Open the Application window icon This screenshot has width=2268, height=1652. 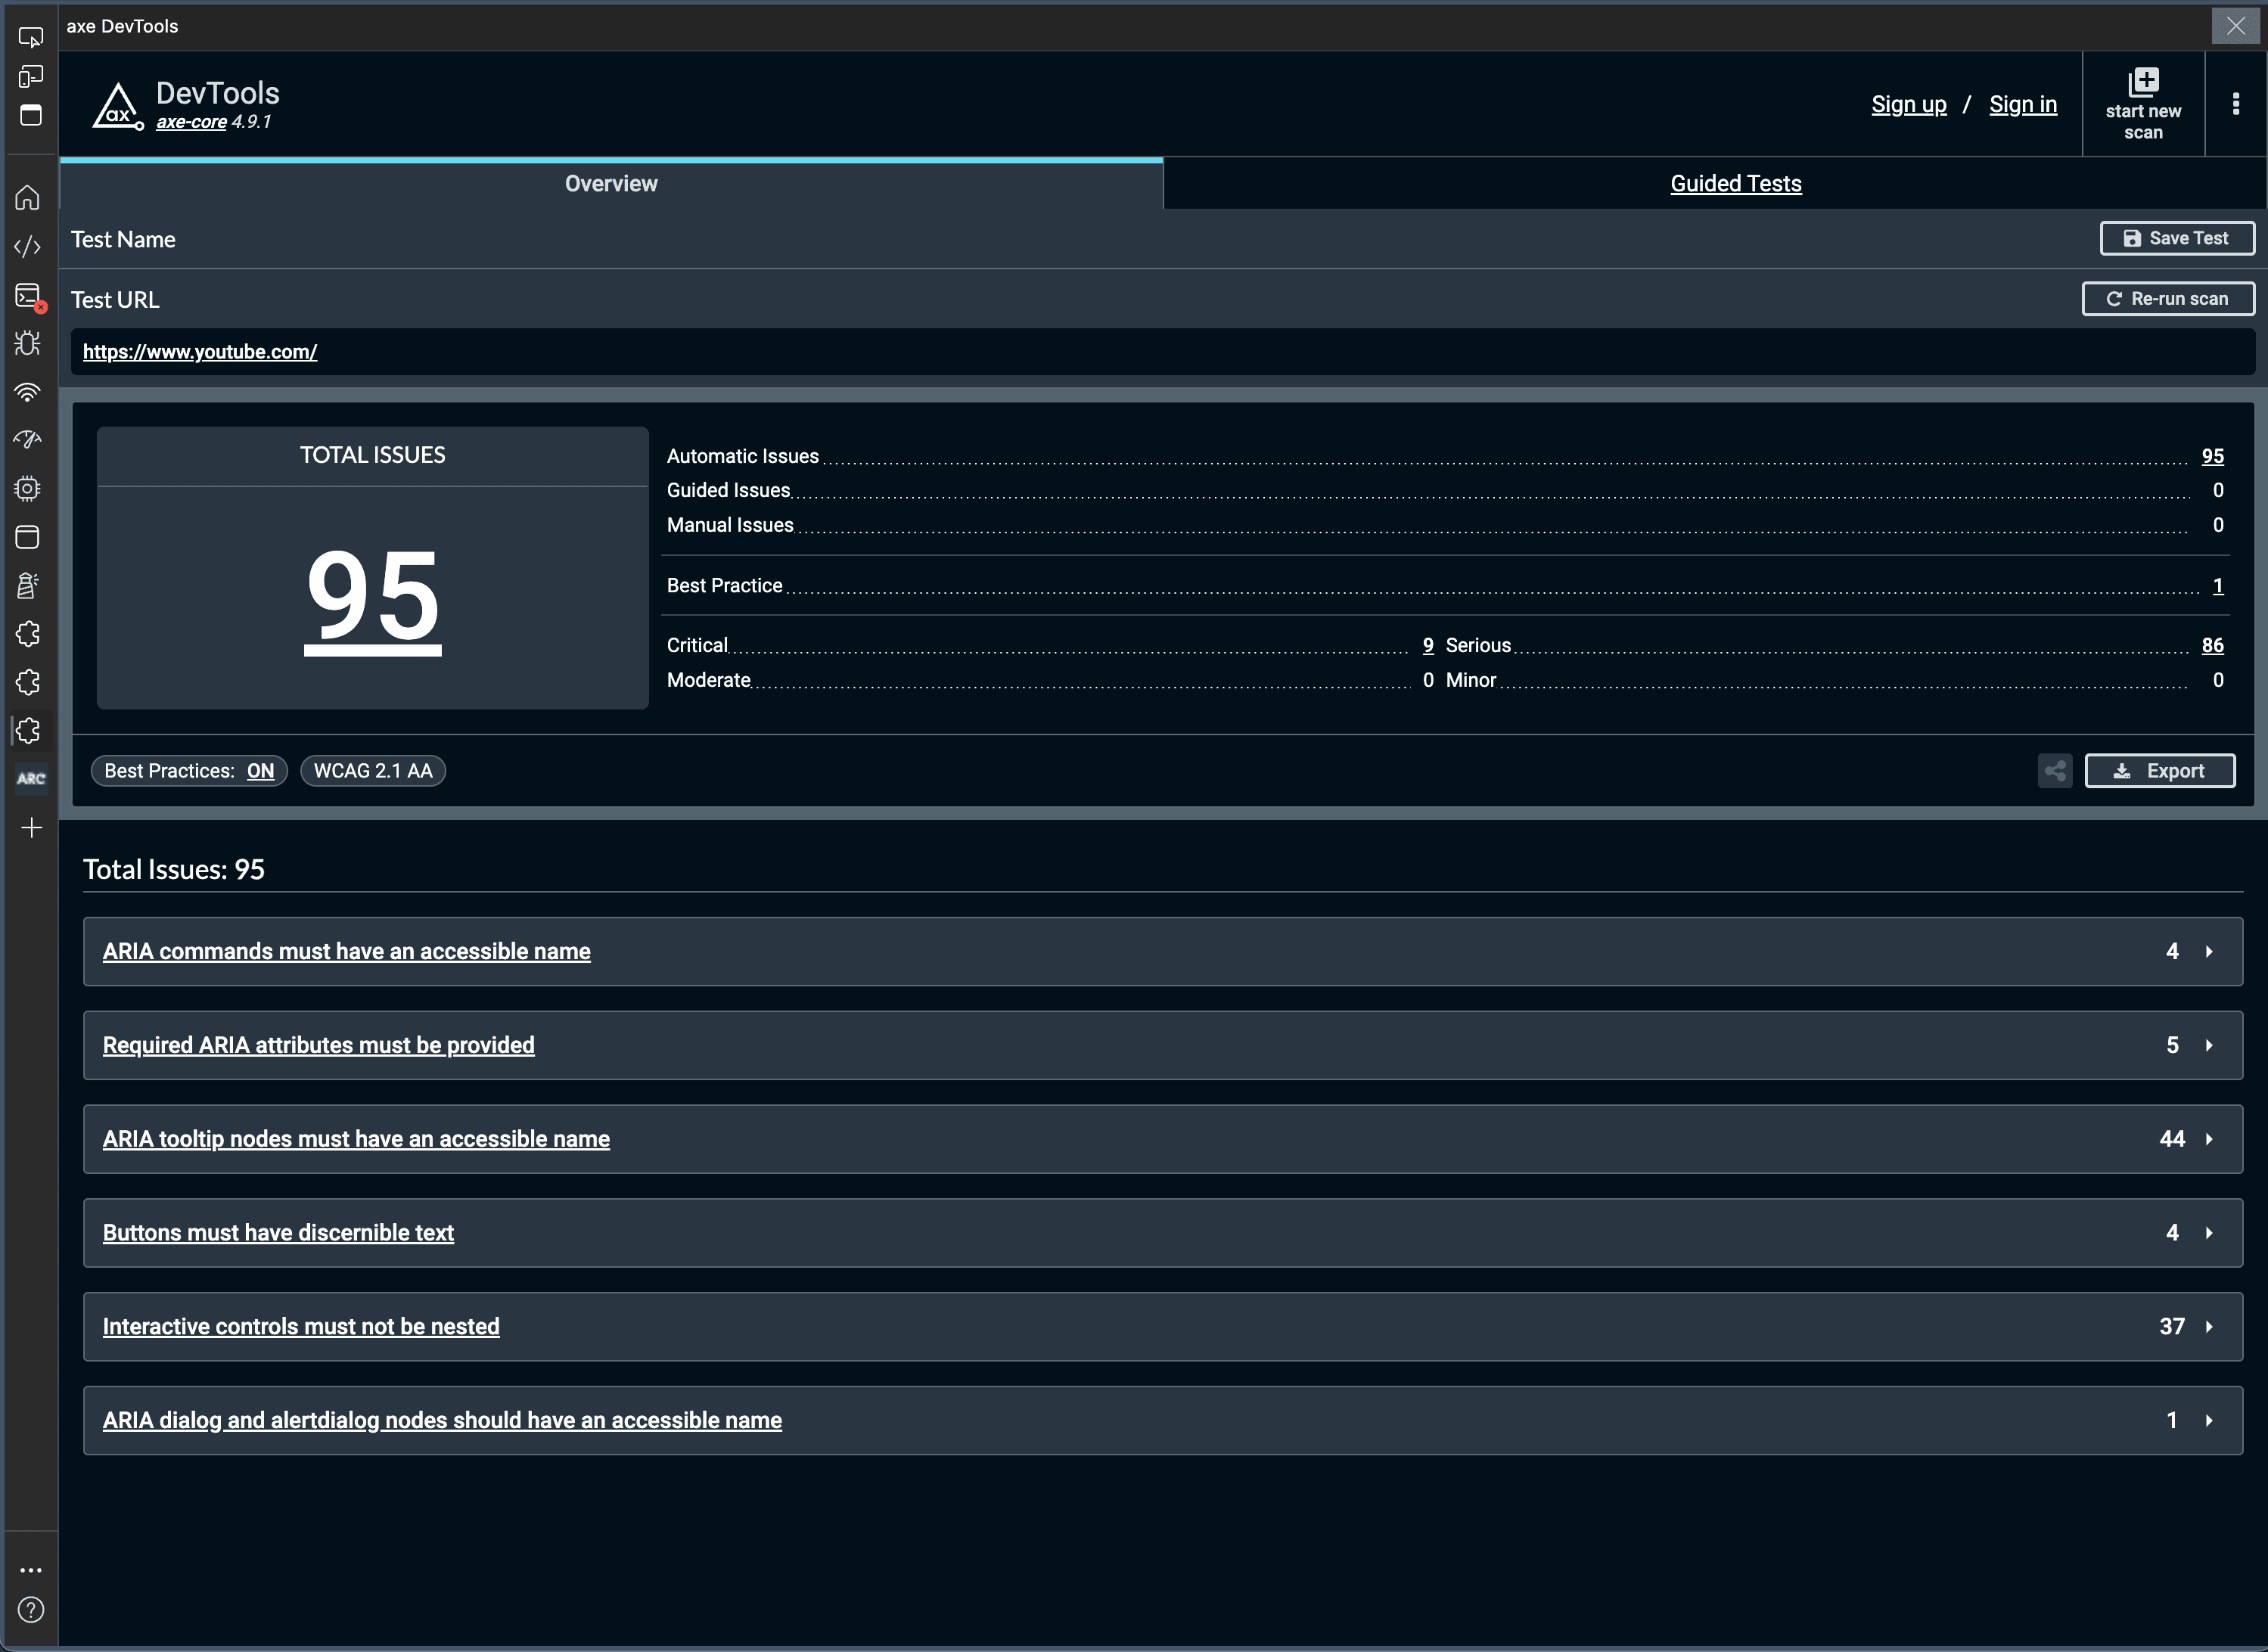(x=28, y=538)
